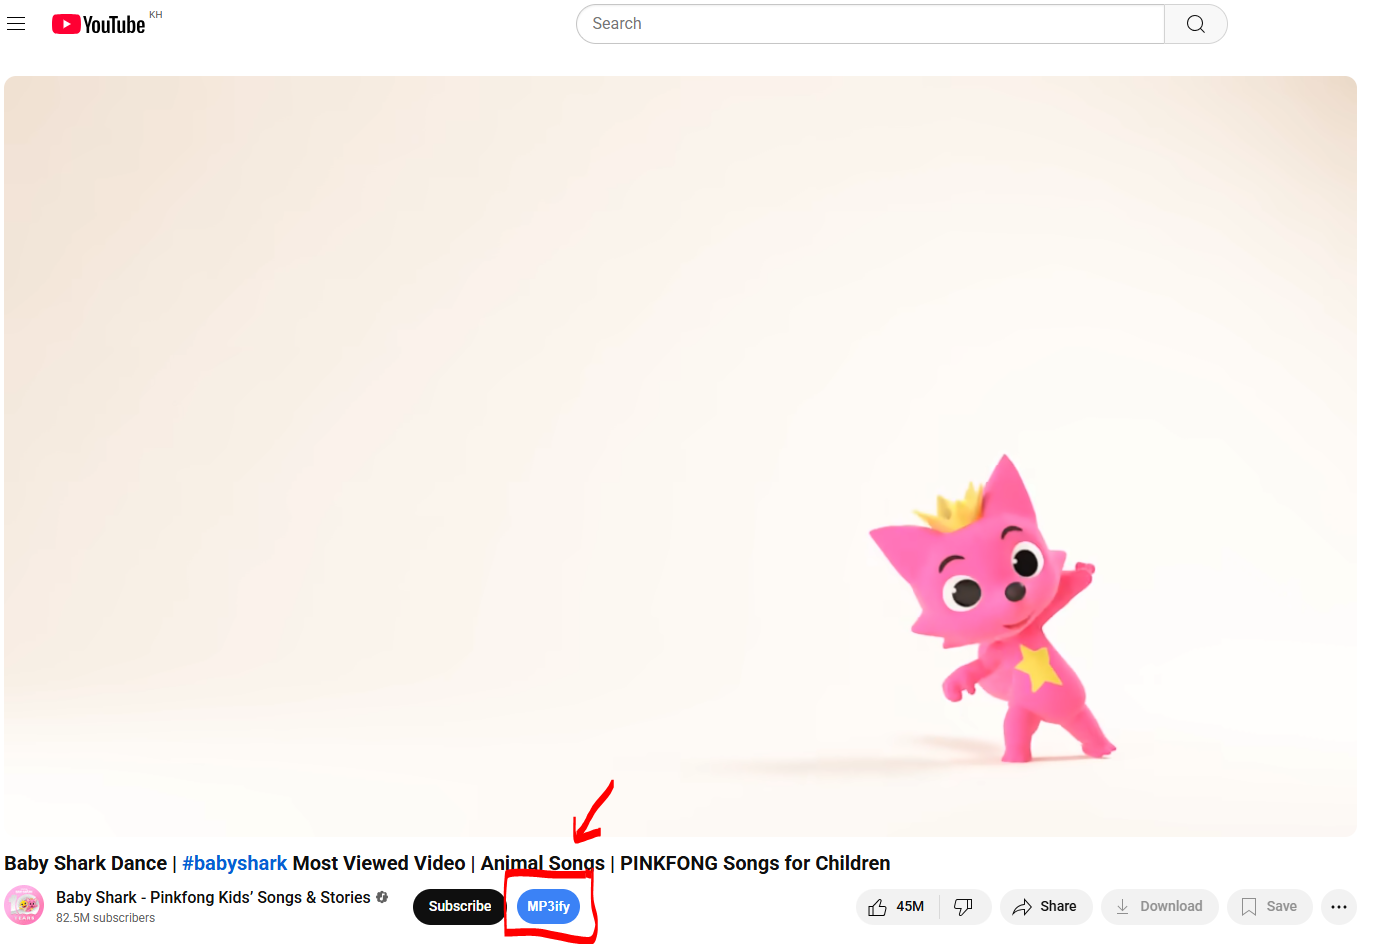Like the video with thumbs up

pos(897,907)
